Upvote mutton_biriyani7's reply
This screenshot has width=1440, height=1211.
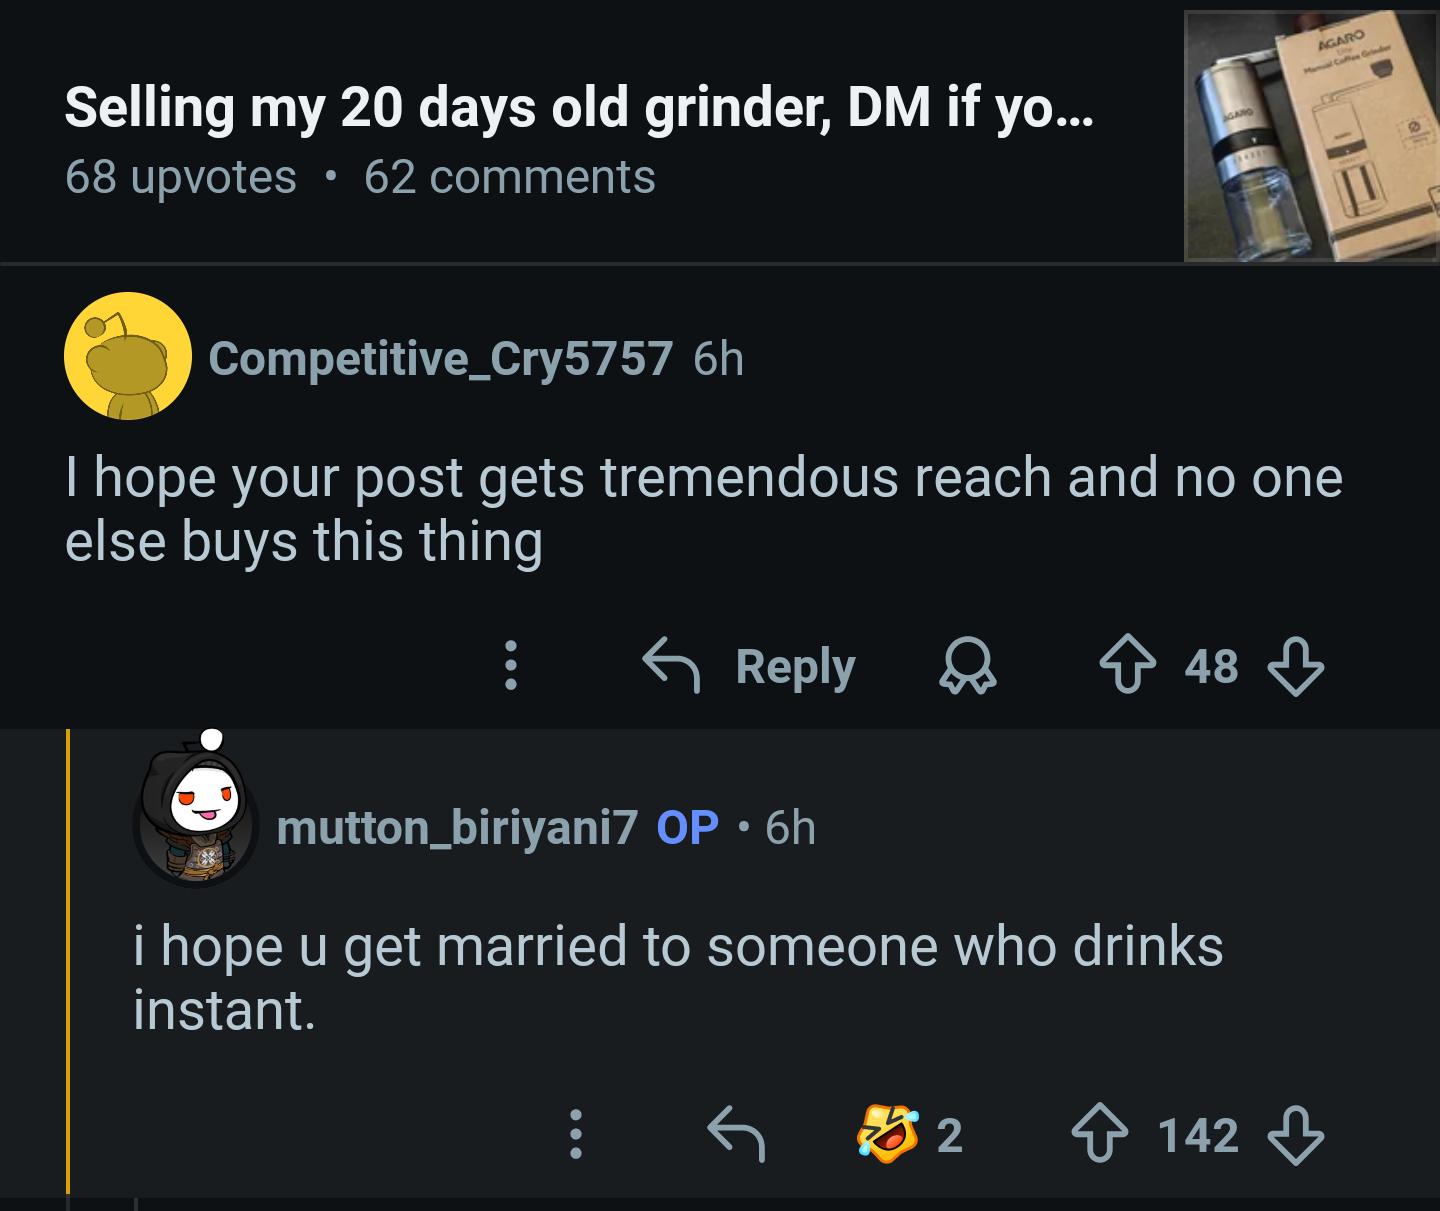coord(1098,1134)
